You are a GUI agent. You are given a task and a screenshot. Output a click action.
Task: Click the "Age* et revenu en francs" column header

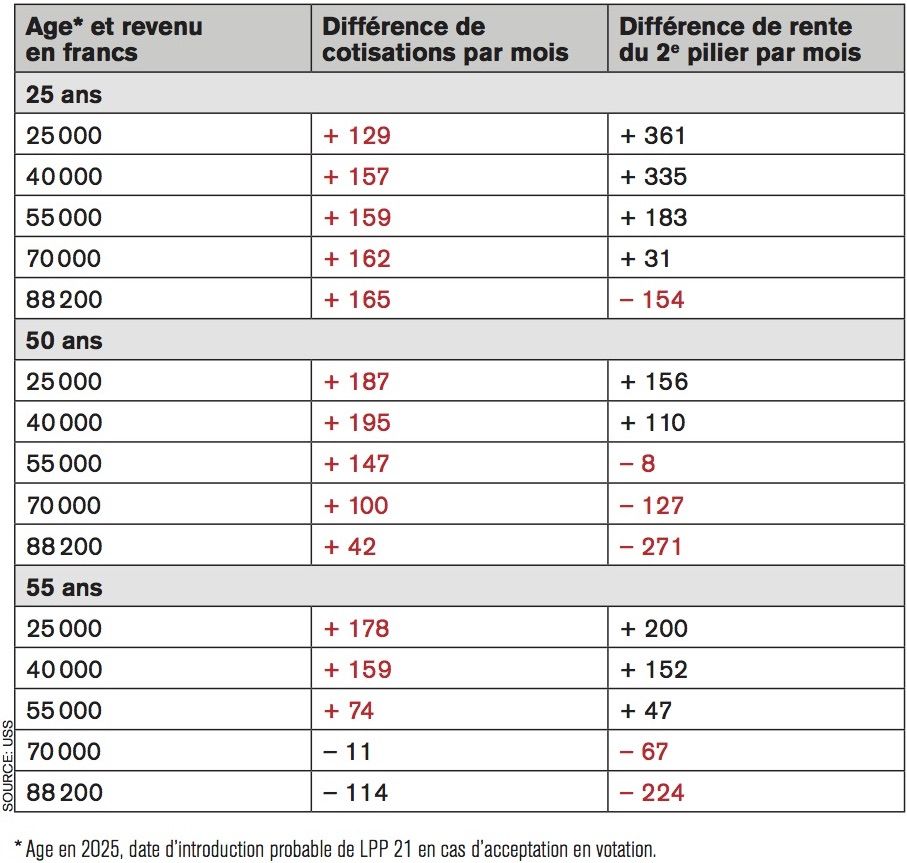point(114,39)
